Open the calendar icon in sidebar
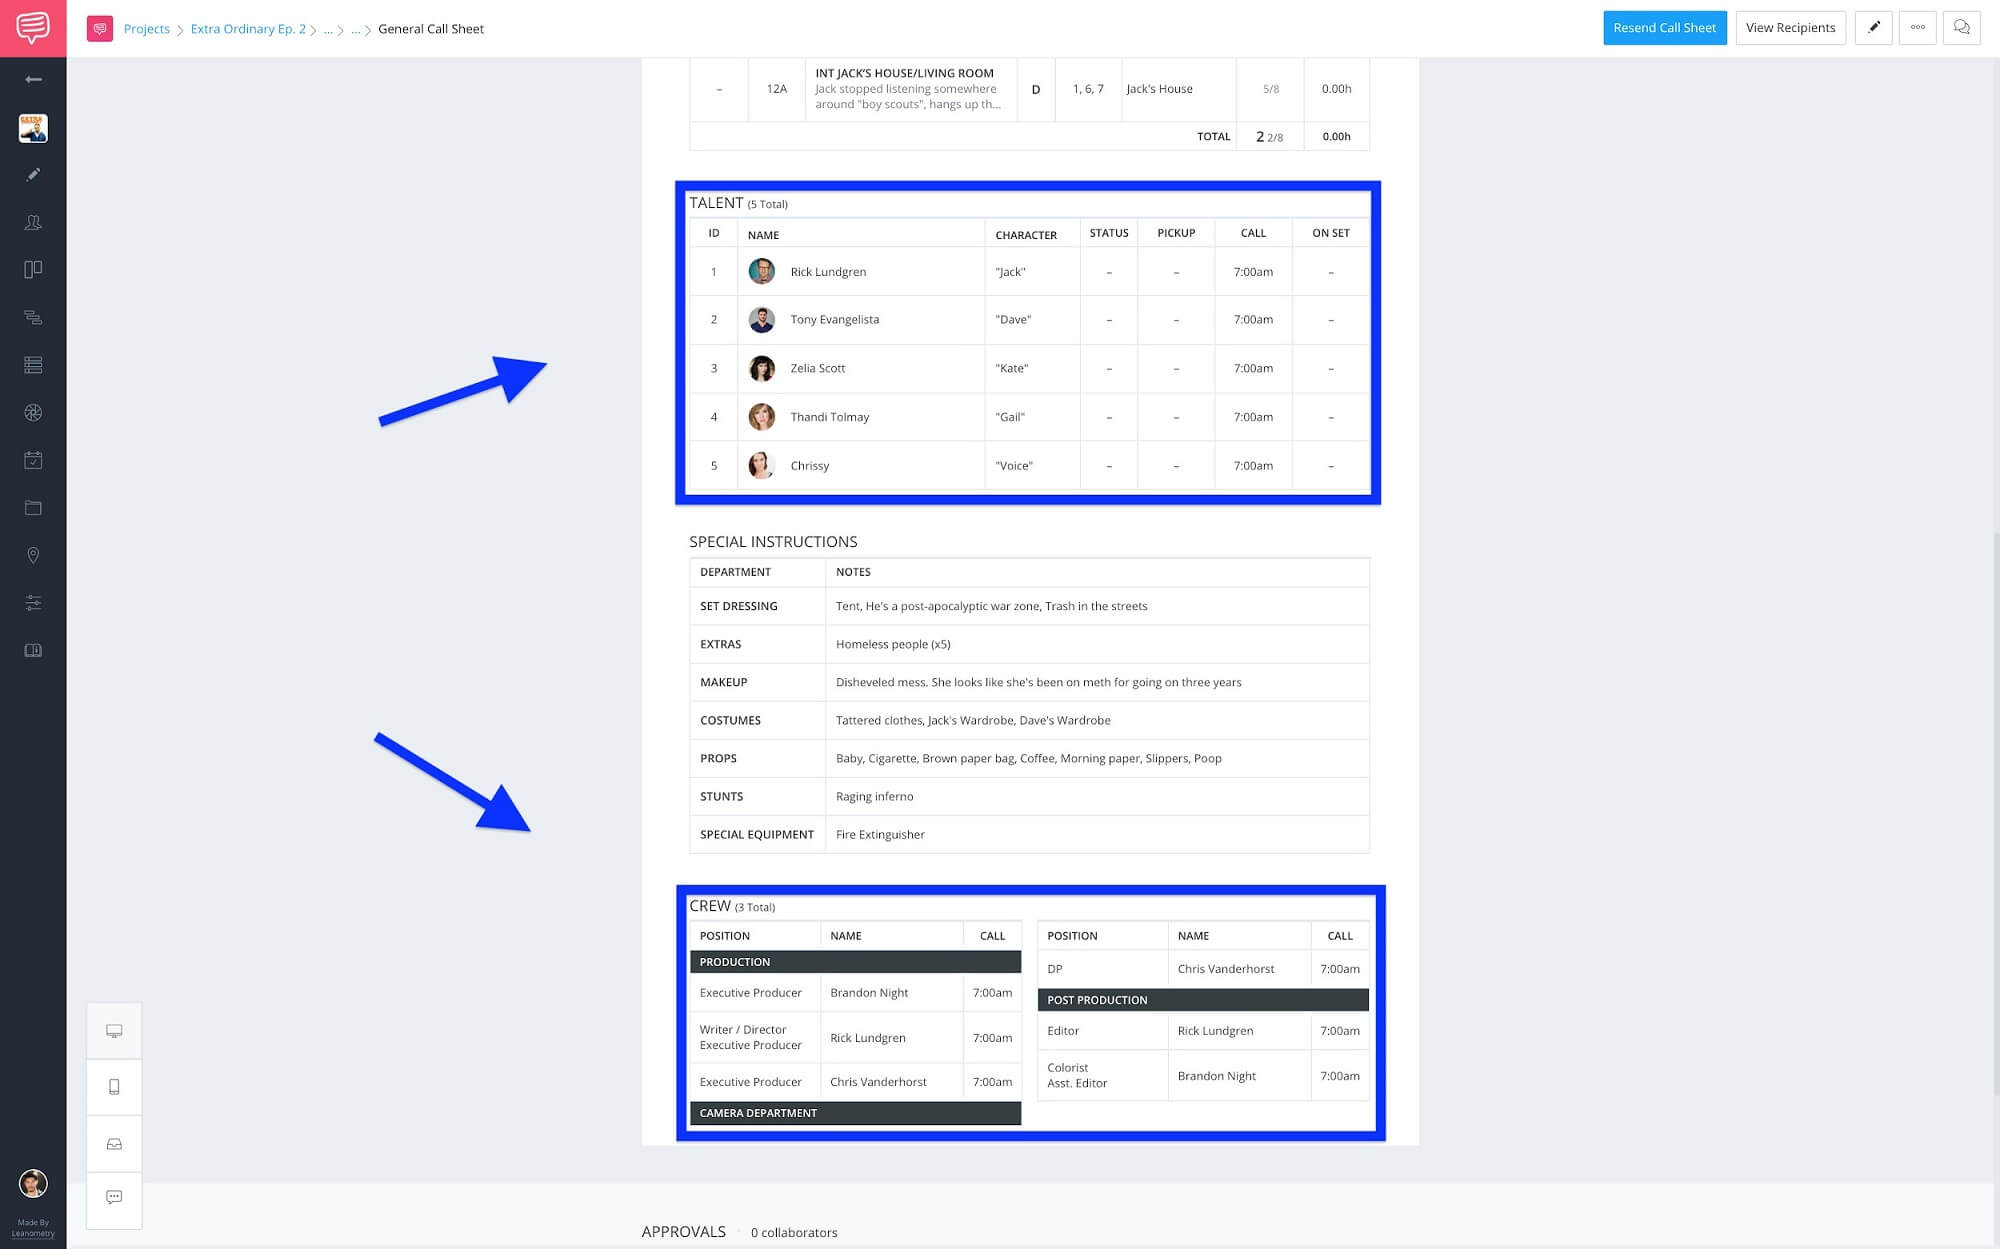The width and height of the screenshot is (2000, 1249). click(x=33, y=460)
